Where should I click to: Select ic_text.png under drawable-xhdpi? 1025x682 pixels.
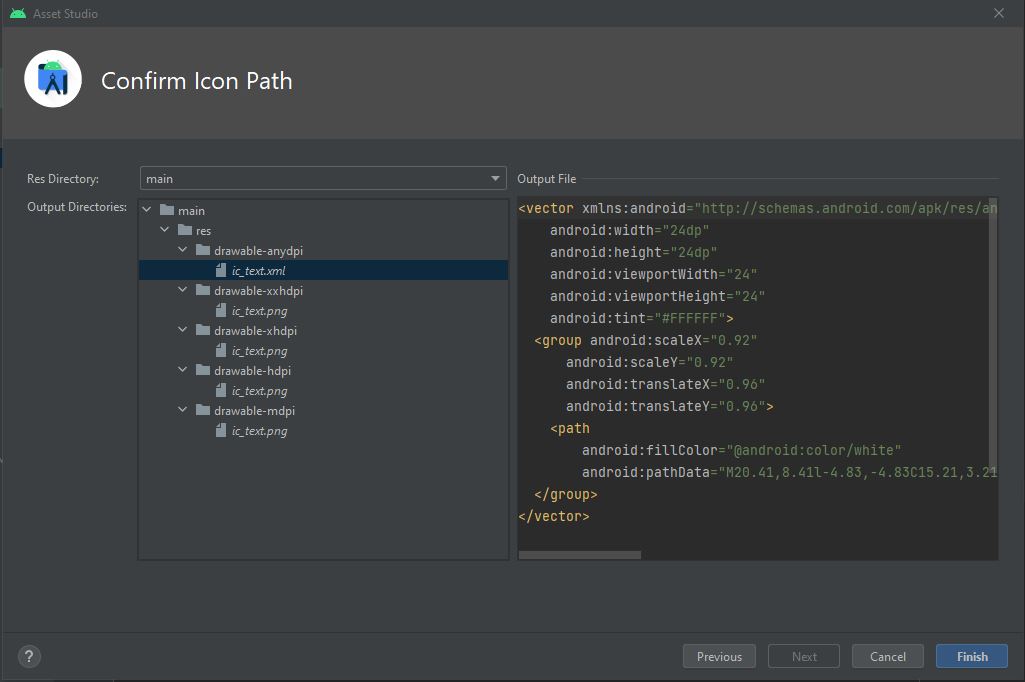click(x=260, y=351)
